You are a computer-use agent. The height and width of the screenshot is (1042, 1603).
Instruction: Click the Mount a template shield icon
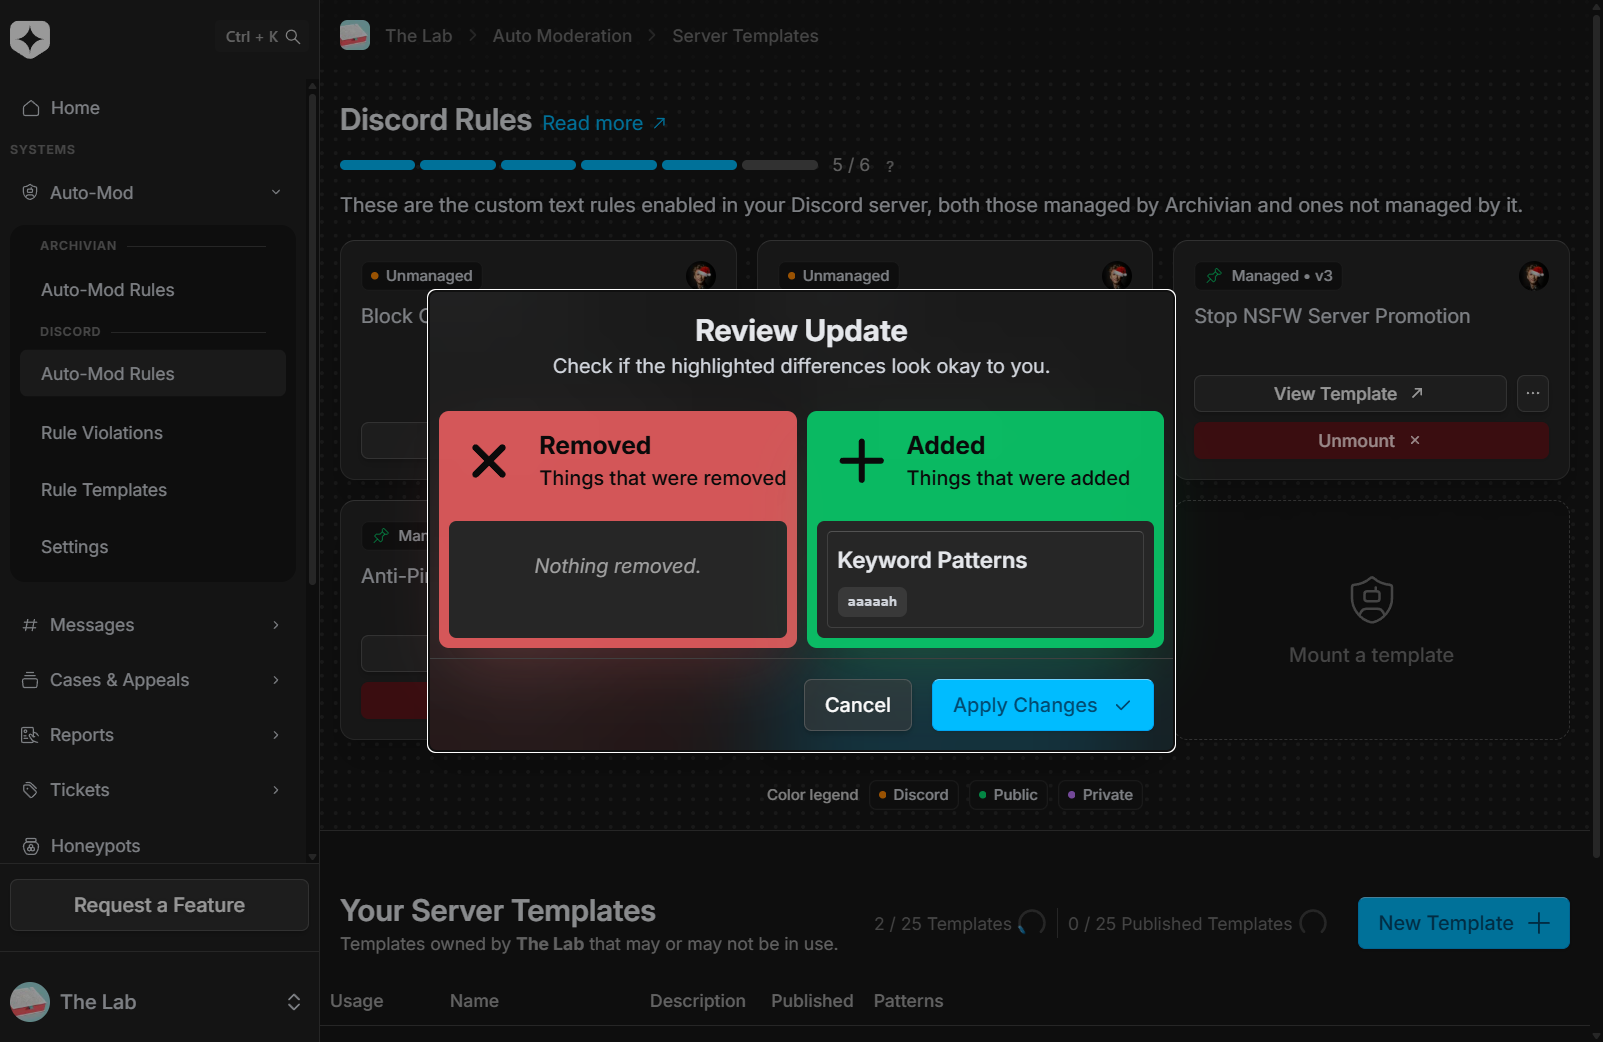point(1372,600)
